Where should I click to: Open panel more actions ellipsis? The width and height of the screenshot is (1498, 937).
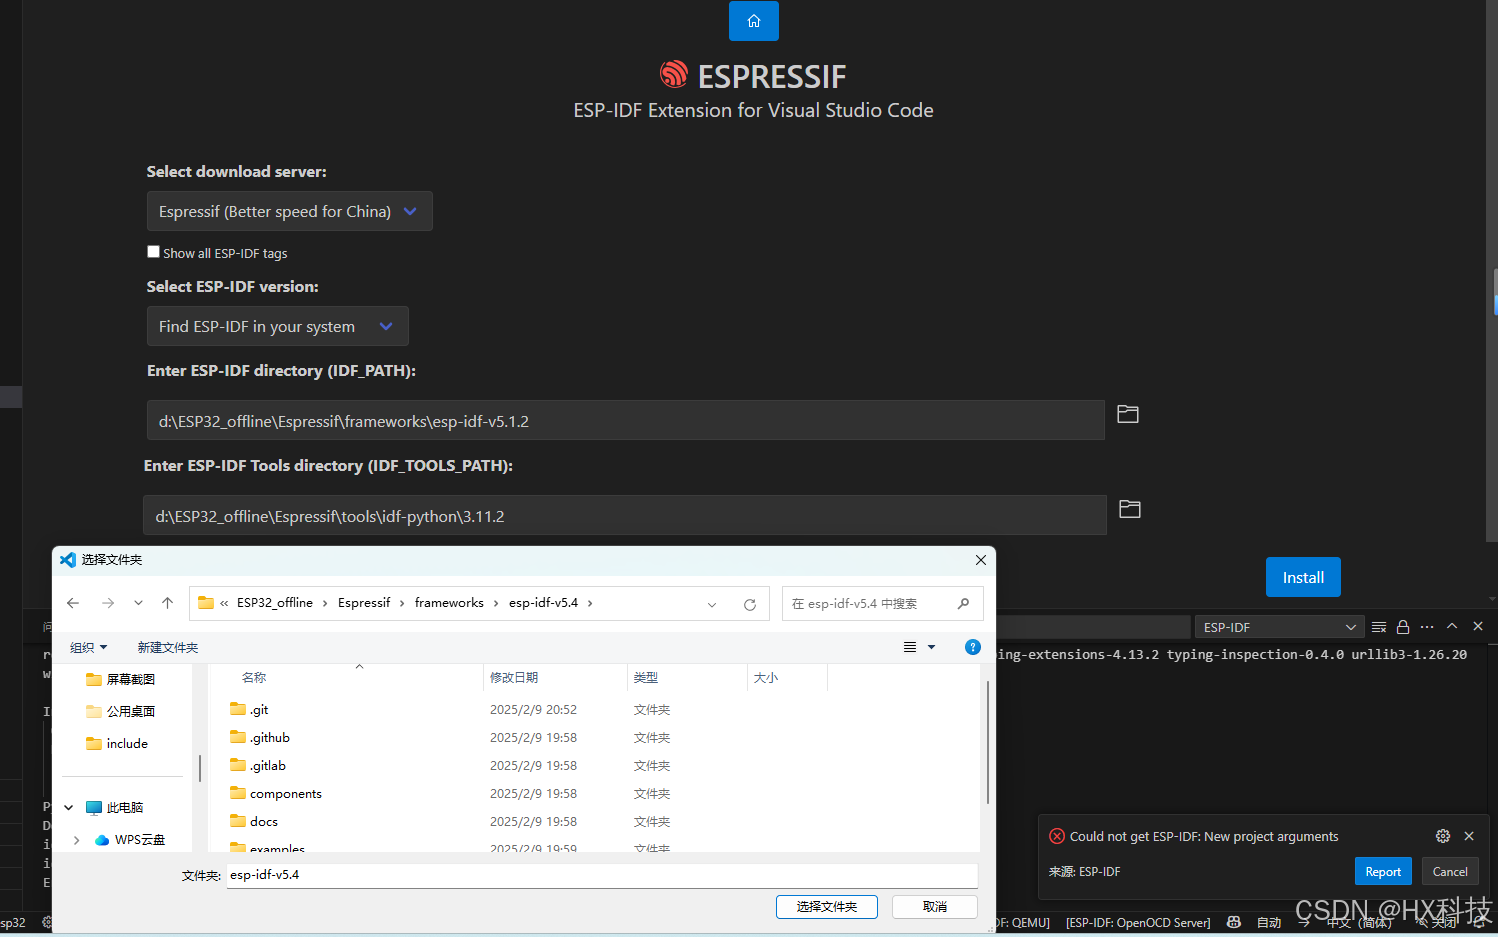1427,627
